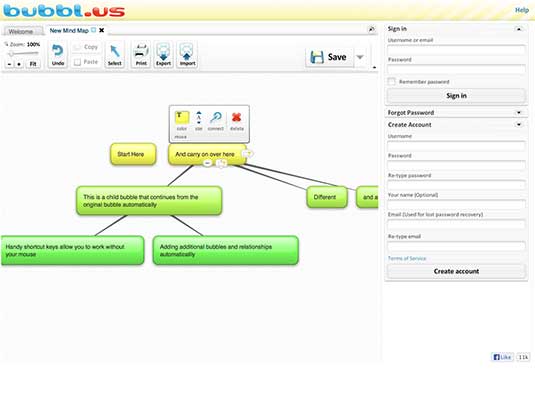Click the sign-in Password field
The image size is (535, 400).
[x=456, y=69]
